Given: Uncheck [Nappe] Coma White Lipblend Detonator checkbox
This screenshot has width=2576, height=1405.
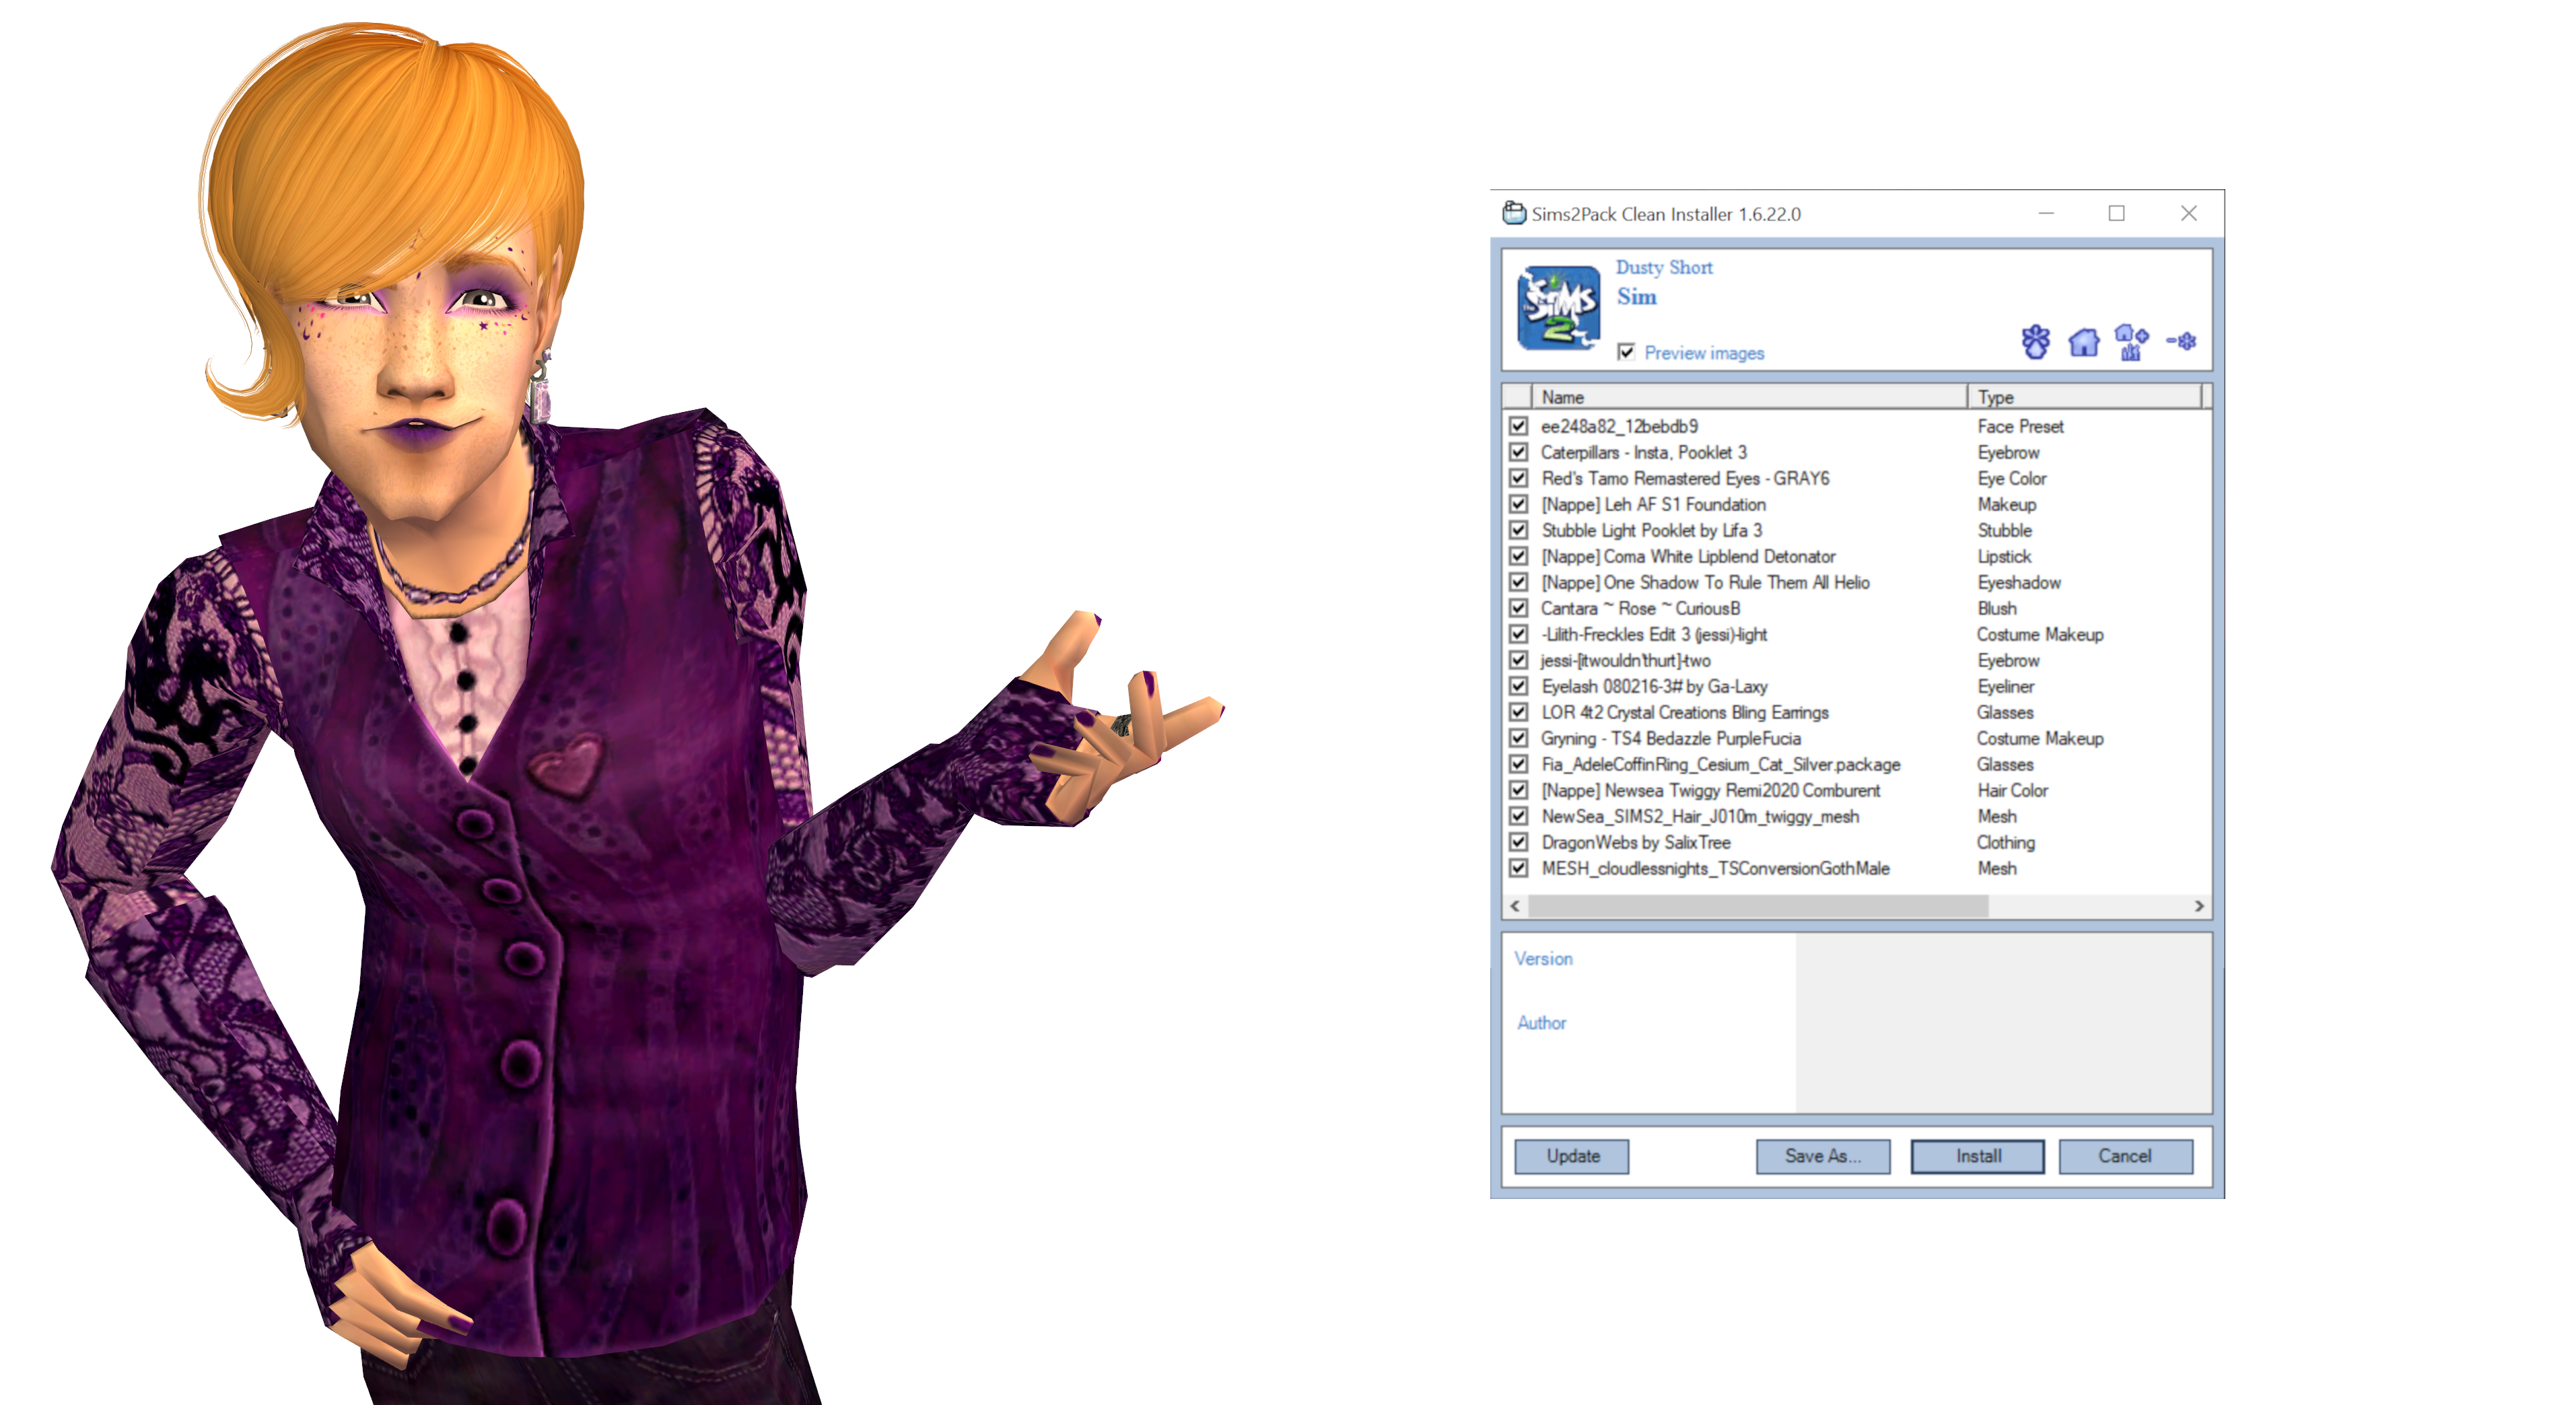Looking at the screenshot, I should tap(1519, 556).
